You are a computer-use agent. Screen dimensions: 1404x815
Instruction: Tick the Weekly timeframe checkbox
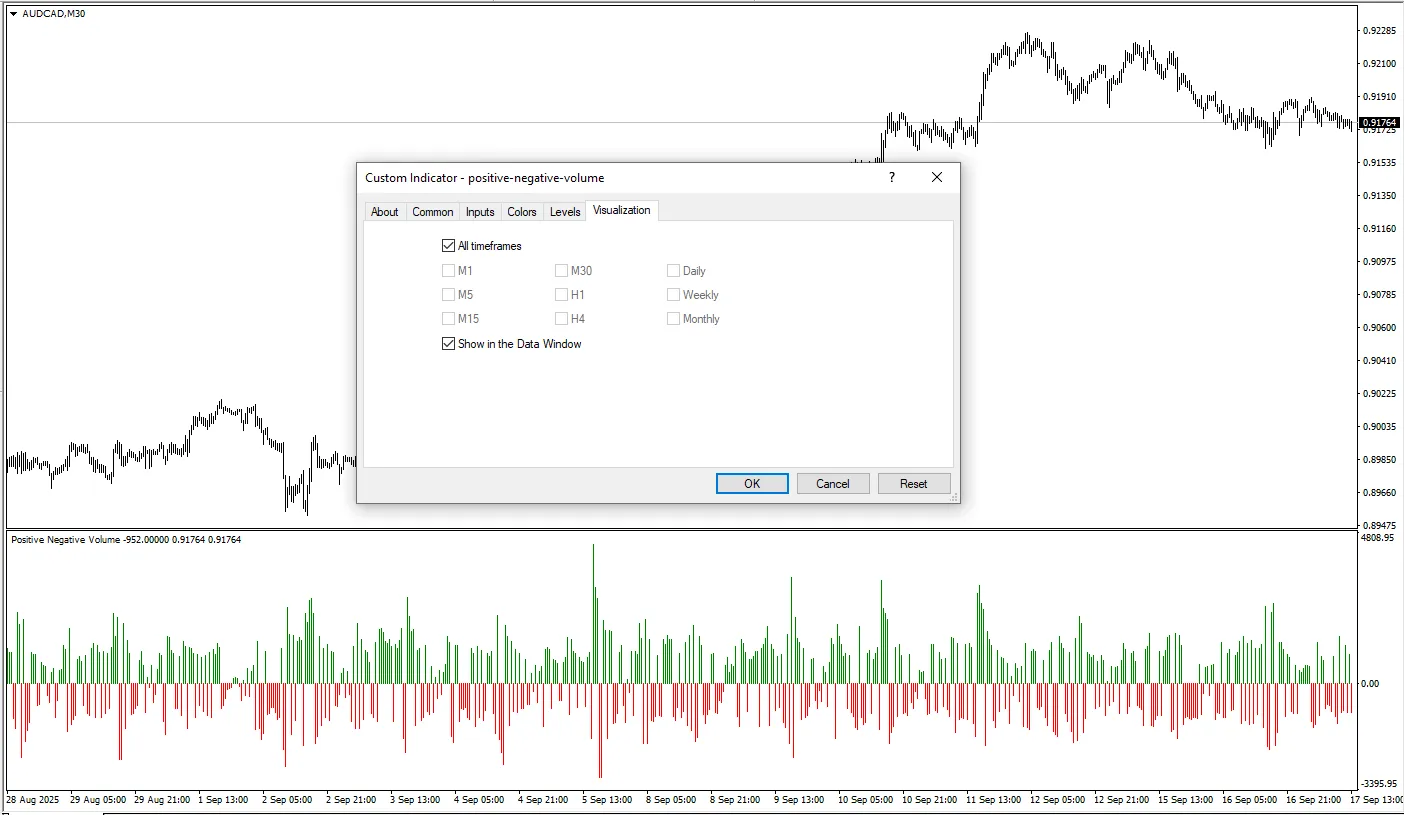coord(674,295)
